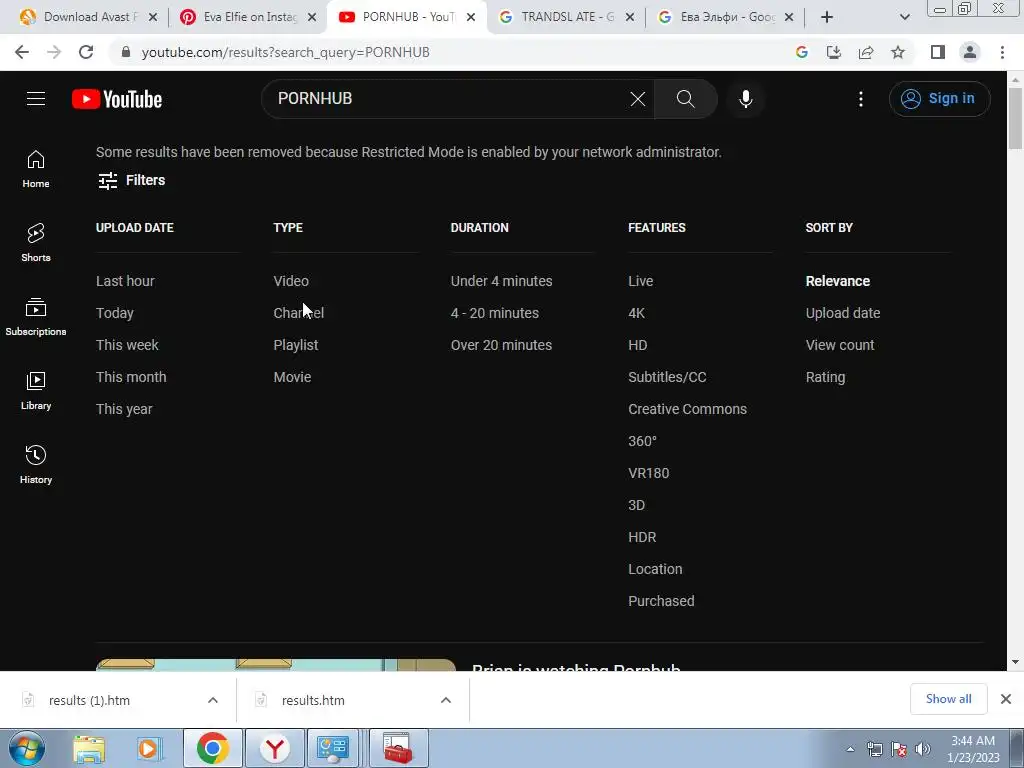
Task: Open Subscriptions from the sidebar
Action: coord(36,317)
